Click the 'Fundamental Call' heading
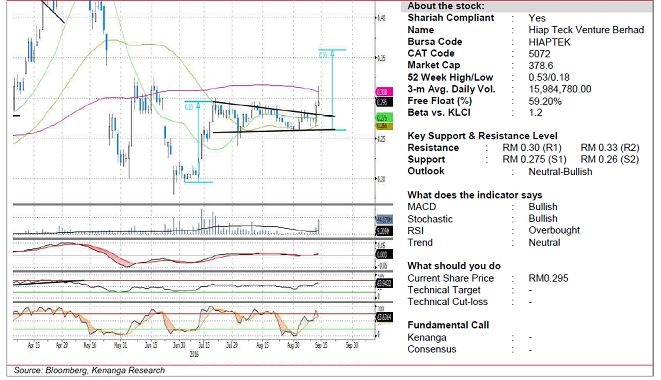 448,325
